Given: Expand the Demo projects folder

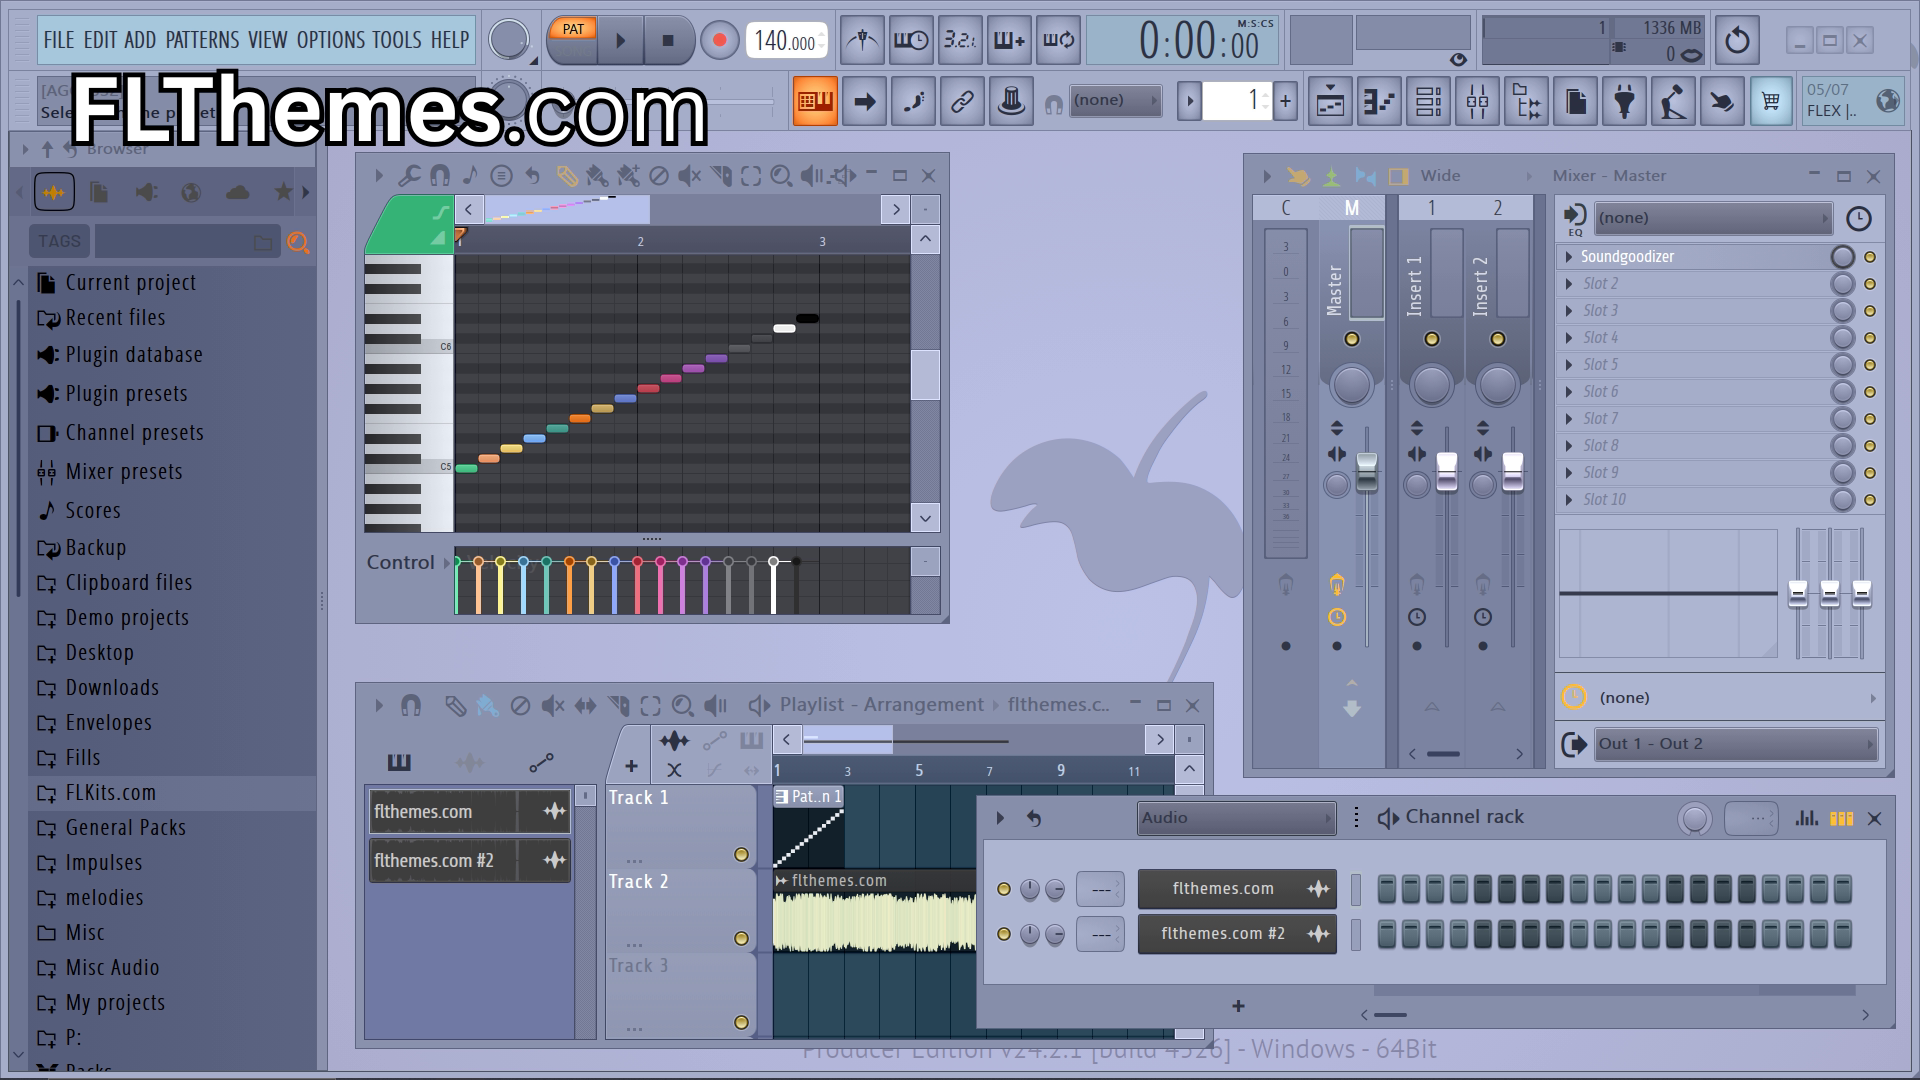Looking at the screenshot, I should click(x=127, y=618).
